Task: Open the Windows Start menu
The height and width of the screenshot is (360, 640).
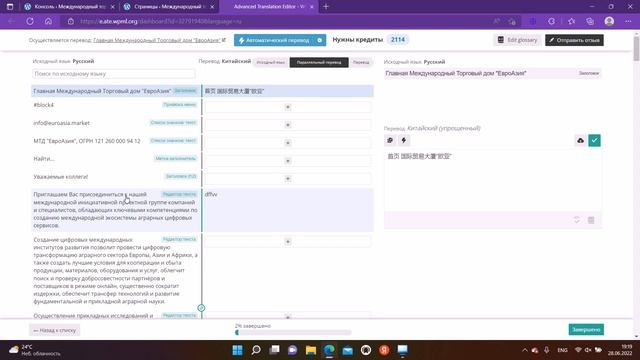Action: coord(237,350)
